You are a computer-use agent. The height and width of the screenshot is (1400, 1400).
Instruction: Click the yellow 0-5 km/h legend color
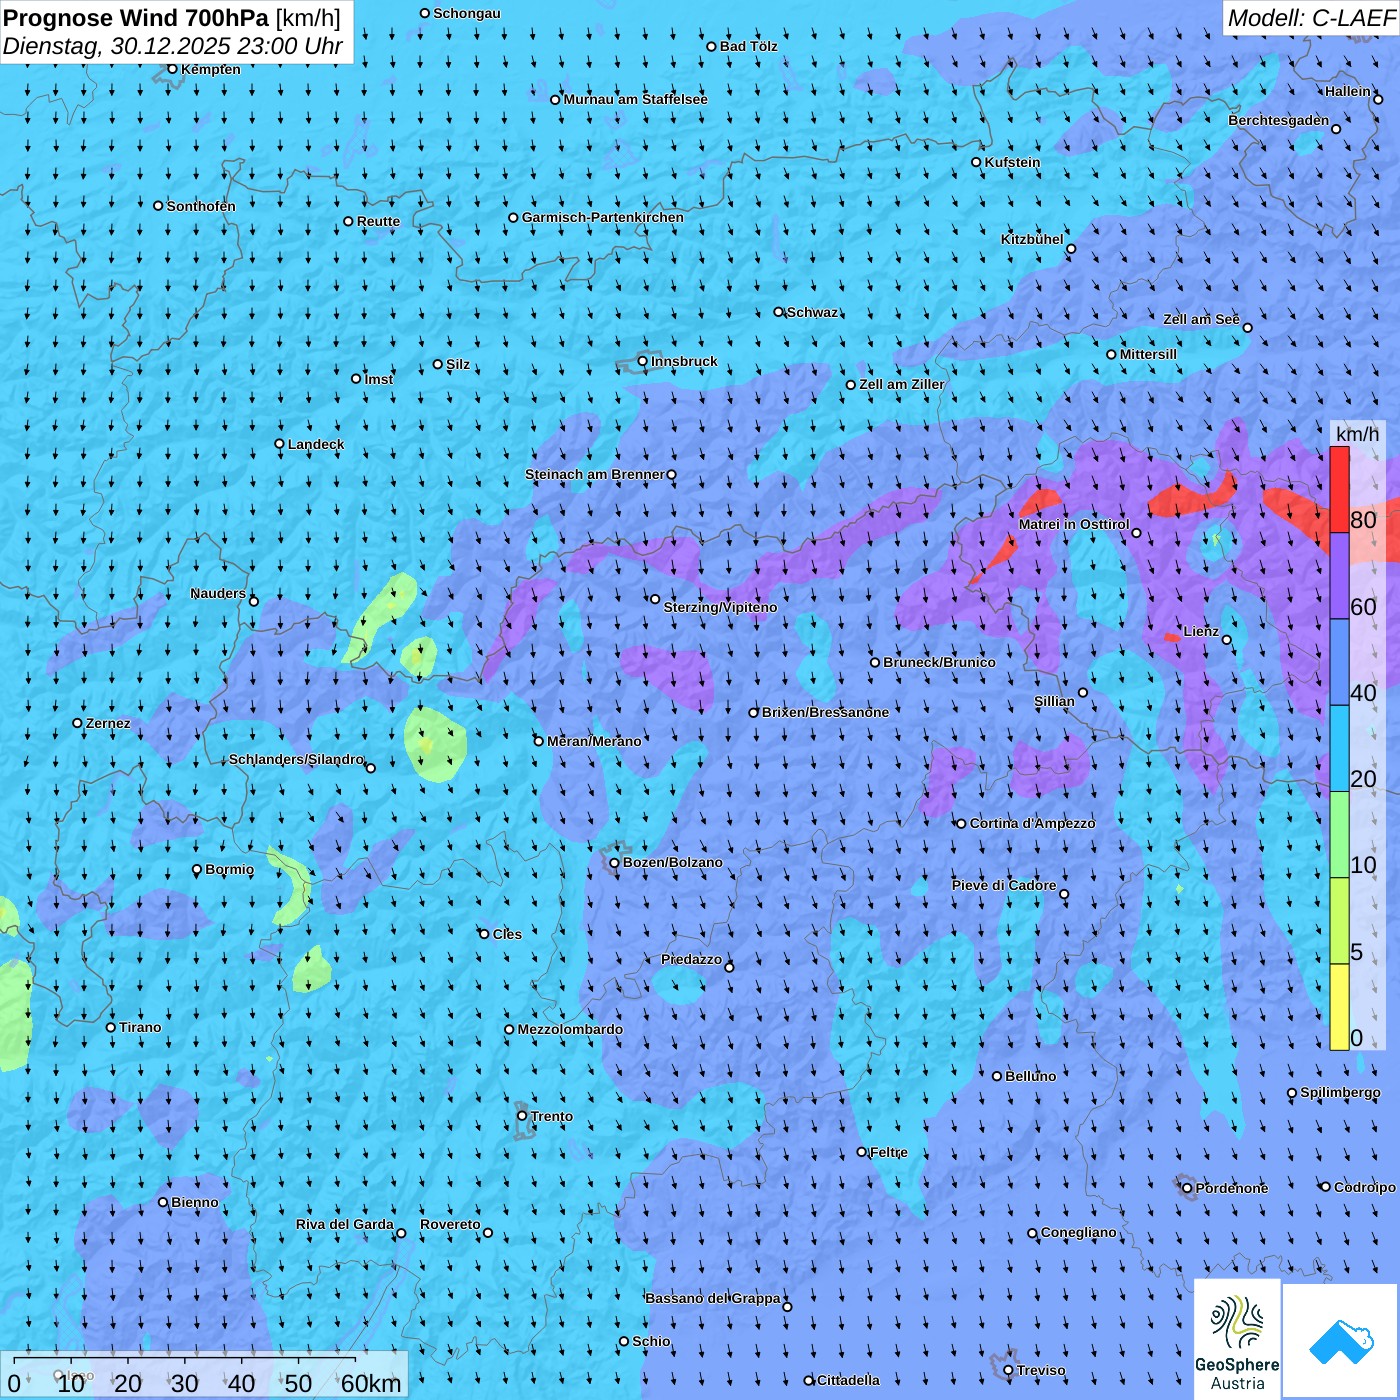[x=1339, y=1007]
